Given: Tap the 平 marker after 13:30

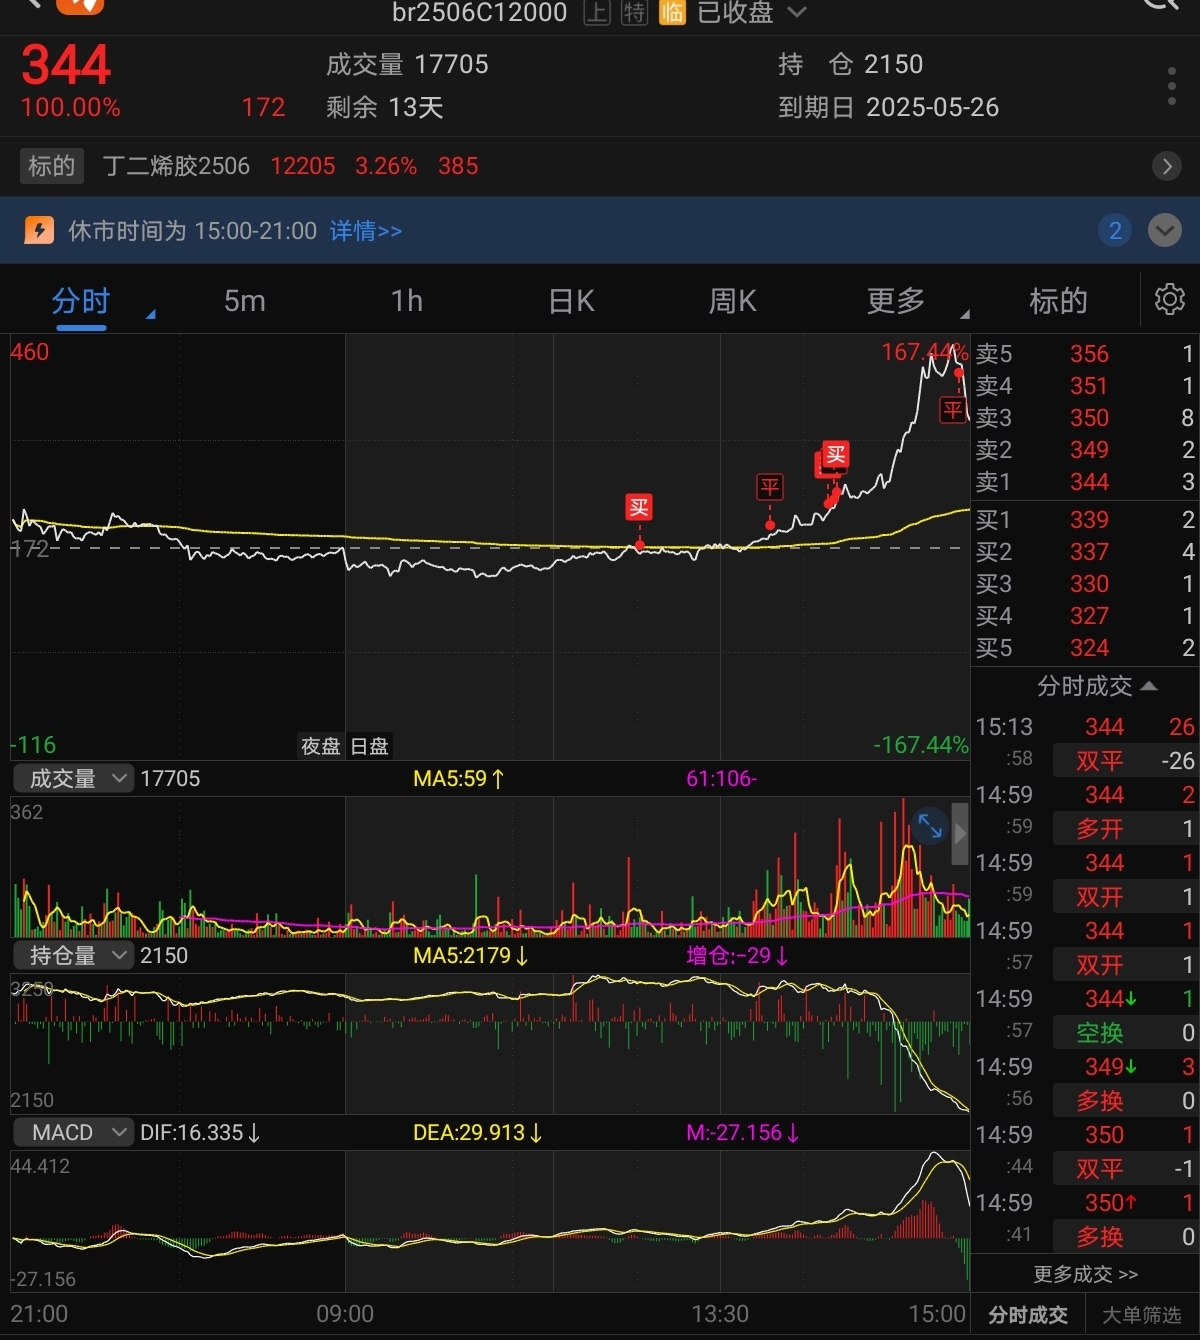Looking at the screenshot, I should (769, 487).
